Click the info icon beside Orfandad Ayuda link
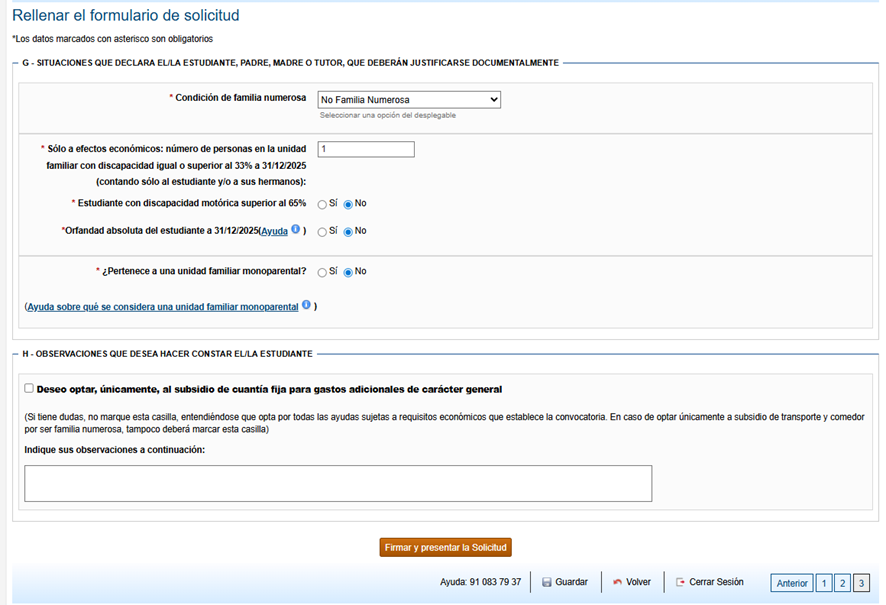The height and width of the screenshot is (605, 886). tap(296, 229)
